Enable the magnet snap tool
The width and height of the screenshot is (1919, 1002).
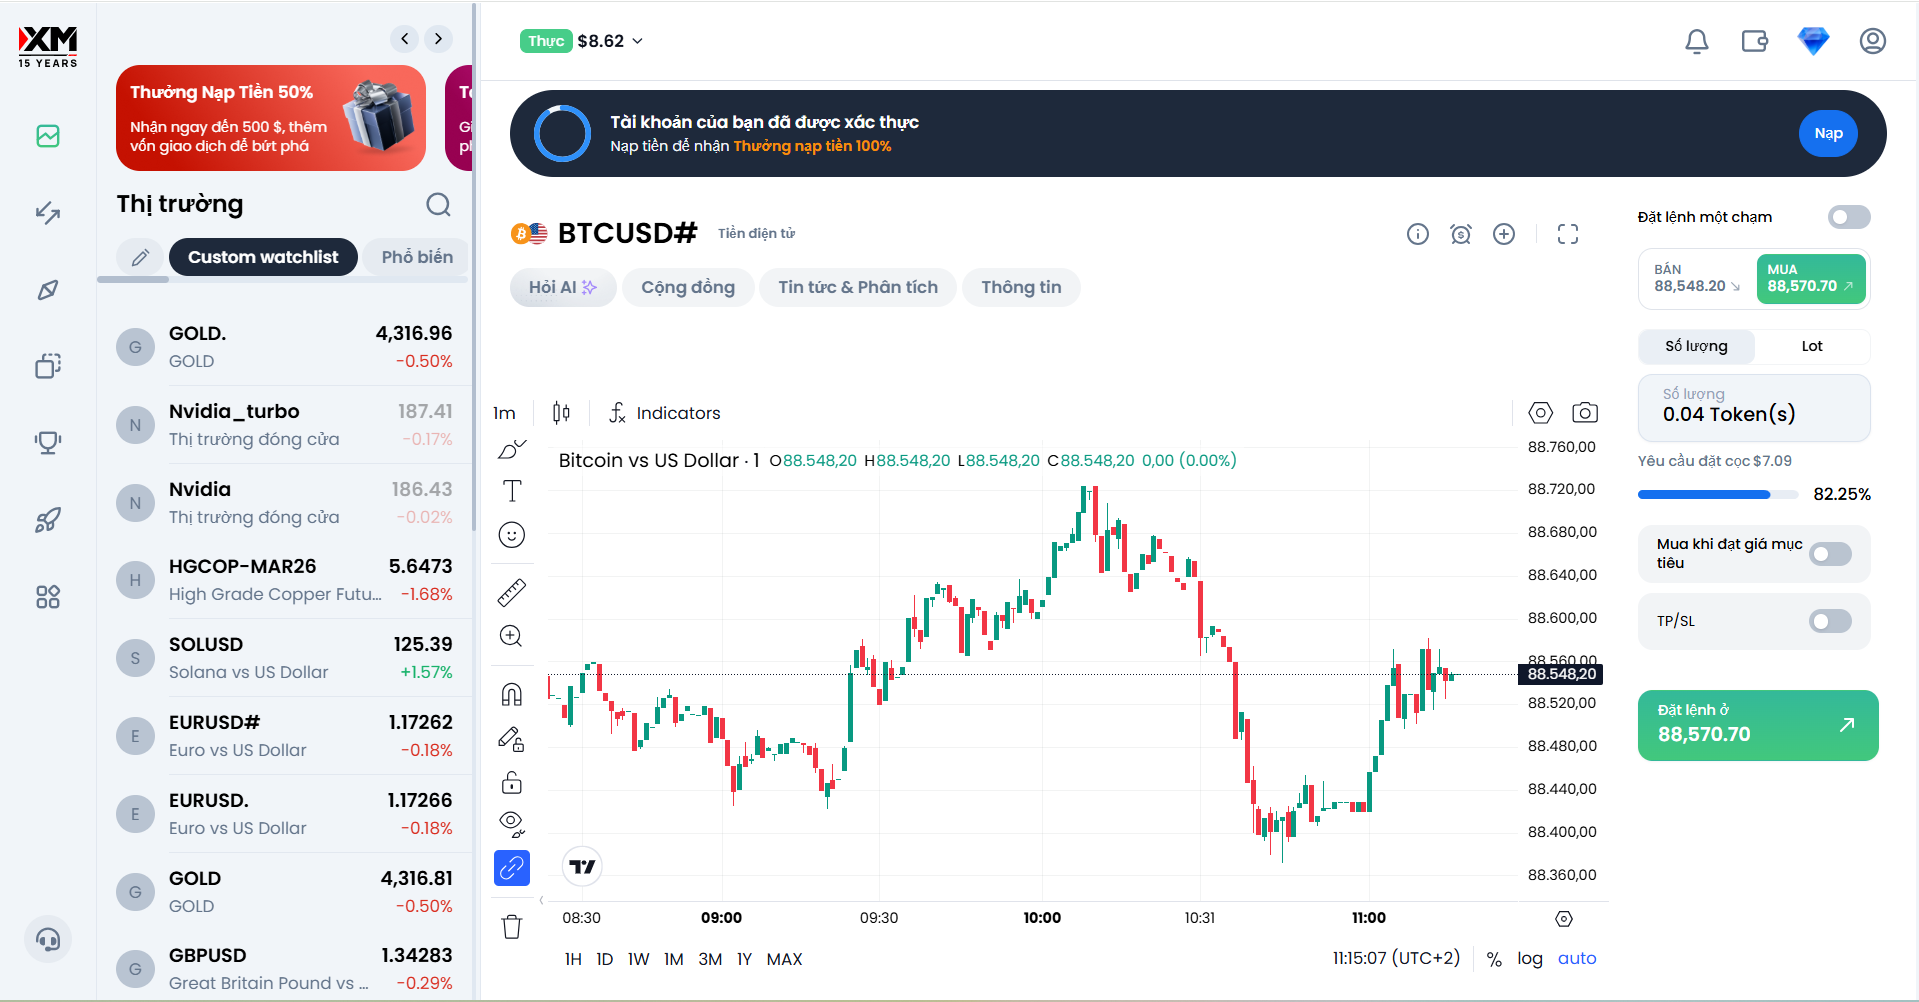[x=512, y=694]
